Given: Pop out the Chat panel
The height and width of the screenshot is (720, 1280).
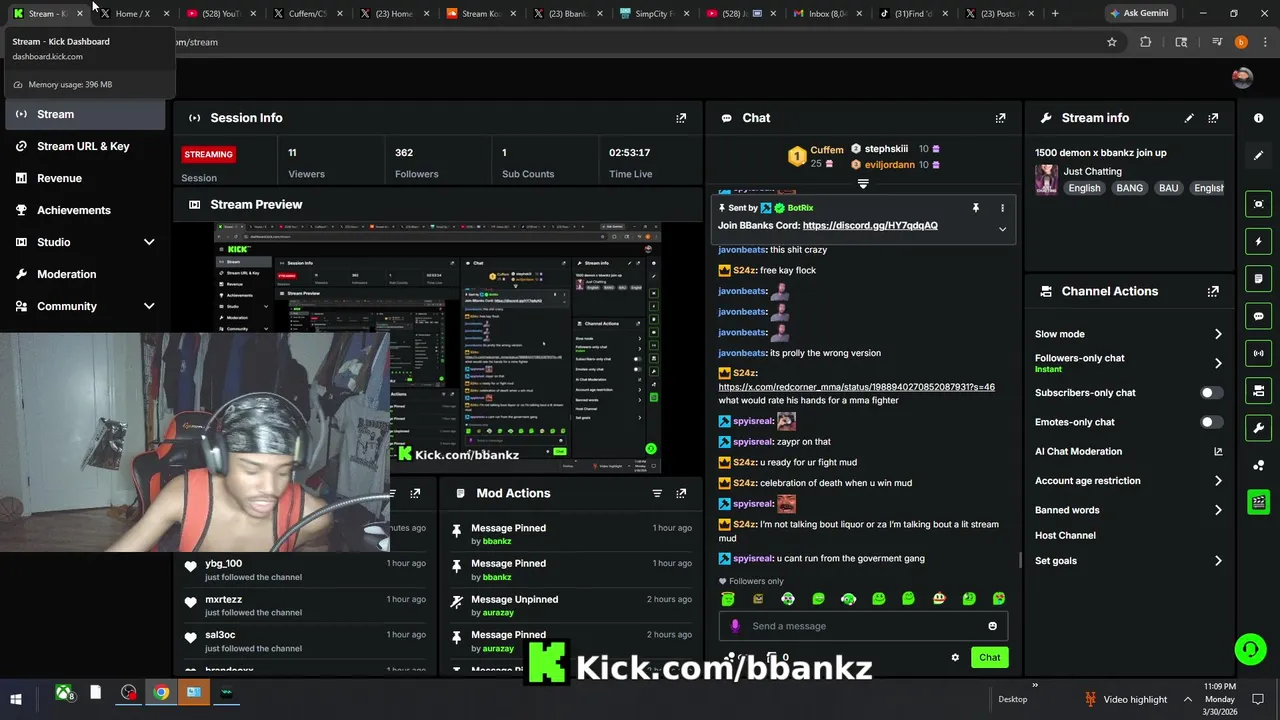Looking at the screenshot, I should [x=1000, y=118].
